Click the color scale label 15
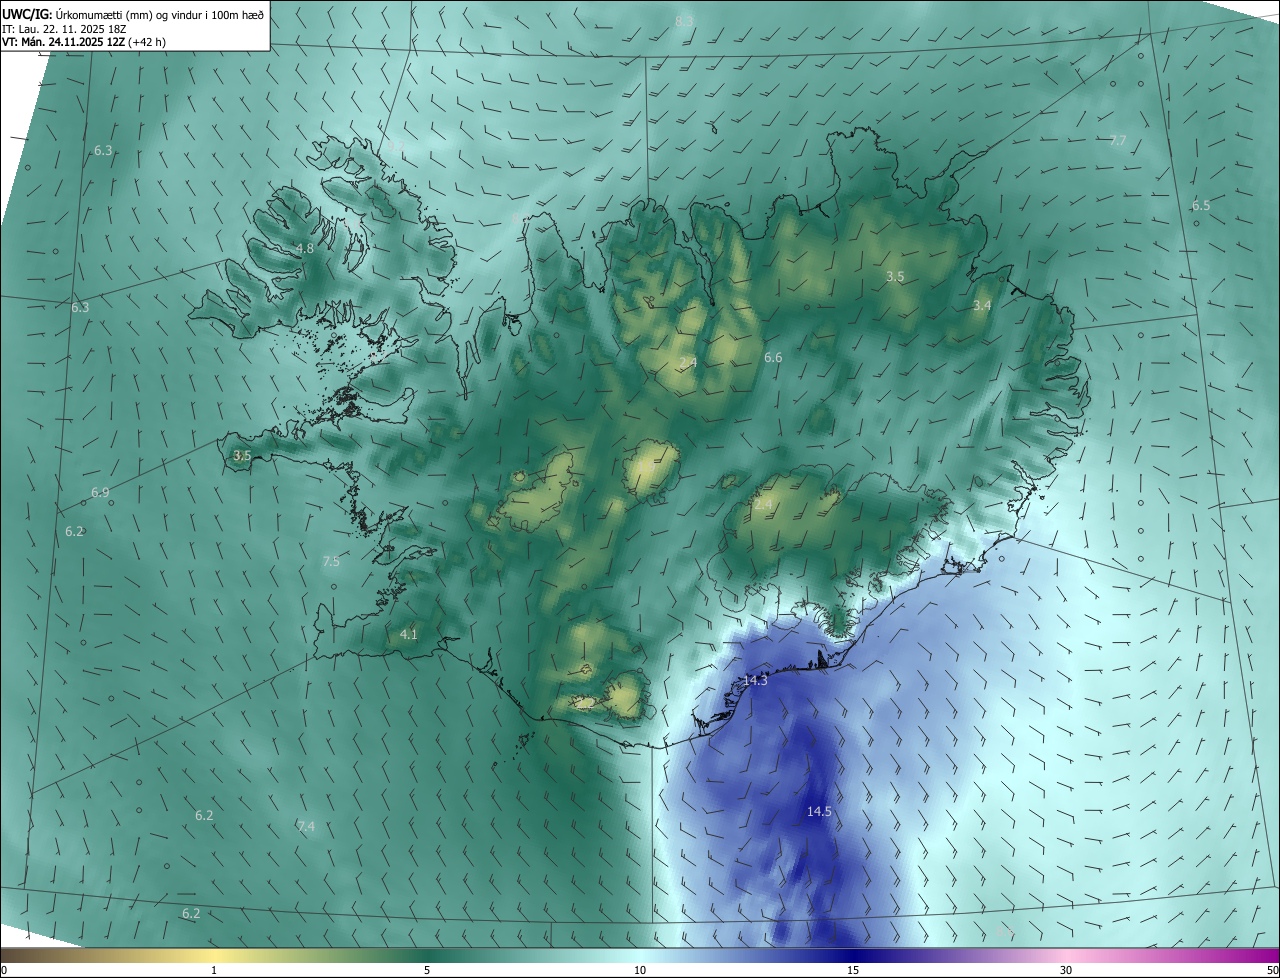1280x978 pixels. click(x=853, y=971)
